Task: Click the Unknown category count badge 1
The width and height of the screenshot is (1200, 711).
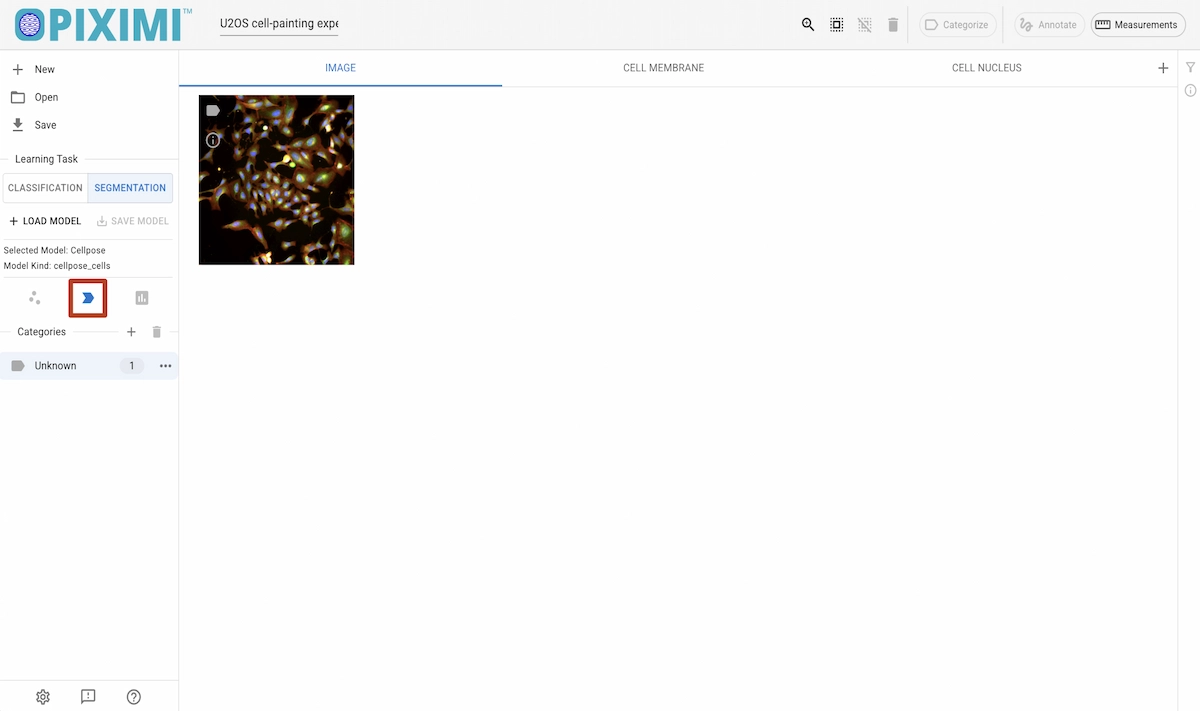Action: click(x=131, y=366)
